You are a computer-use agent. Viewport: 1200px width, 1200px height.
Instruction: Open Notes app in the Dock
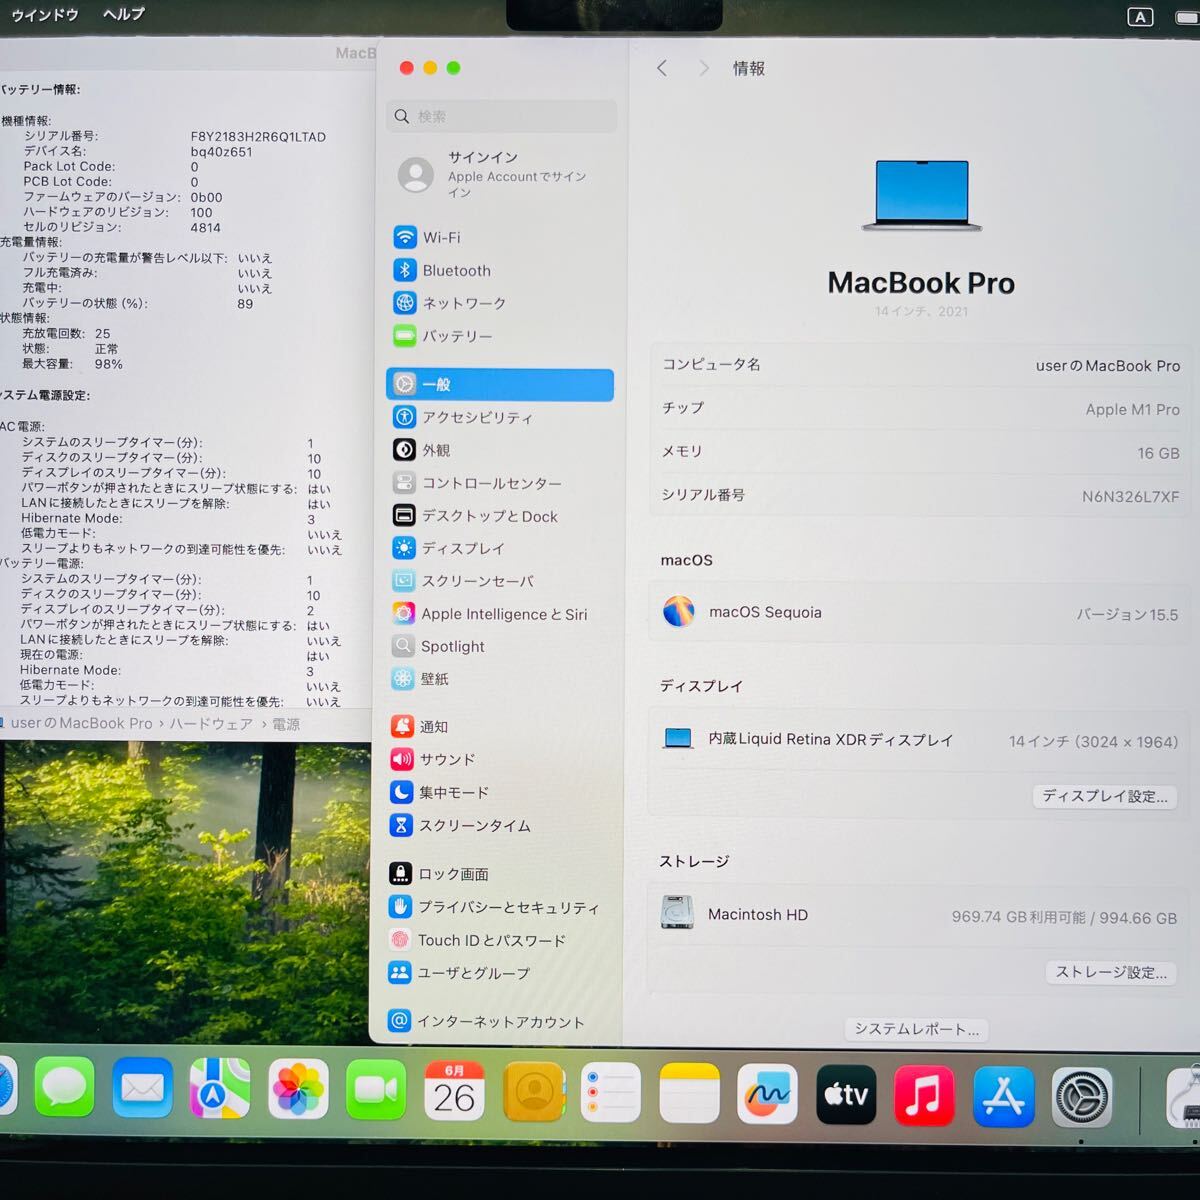tap(689, 1094)
